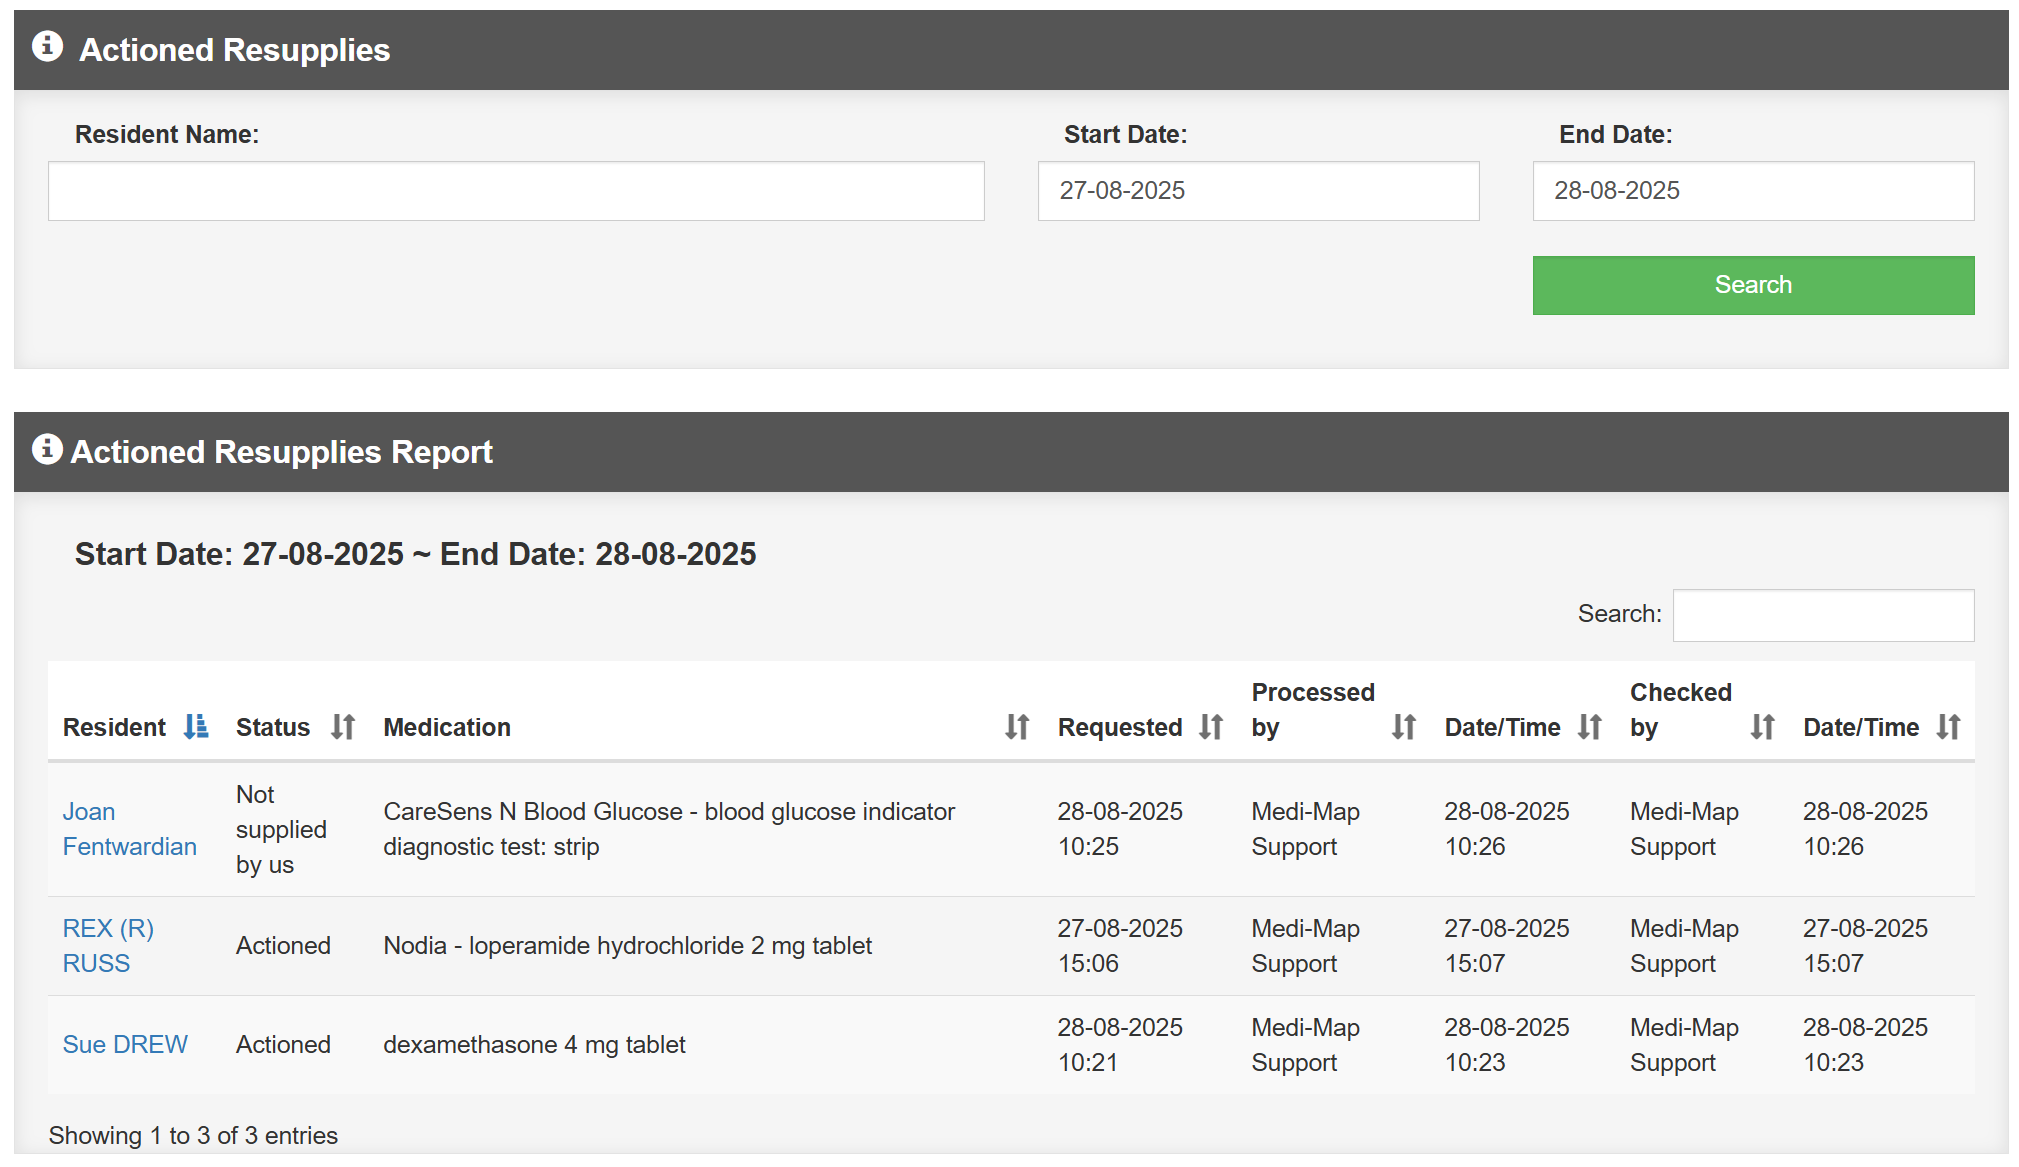Click the Start Date field
This screenshot has height=1167, width=2019.
tap(1258, 191)
